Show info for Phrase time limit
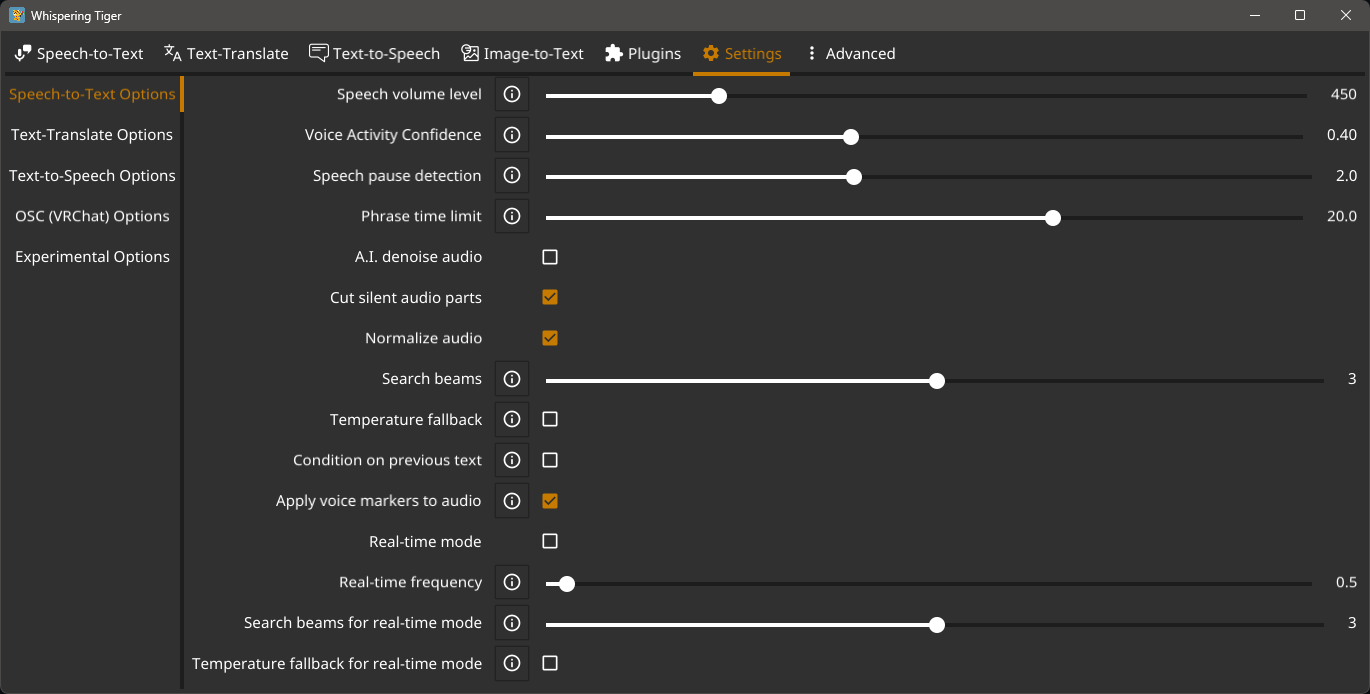1370x694 pixels. [512, 216]
